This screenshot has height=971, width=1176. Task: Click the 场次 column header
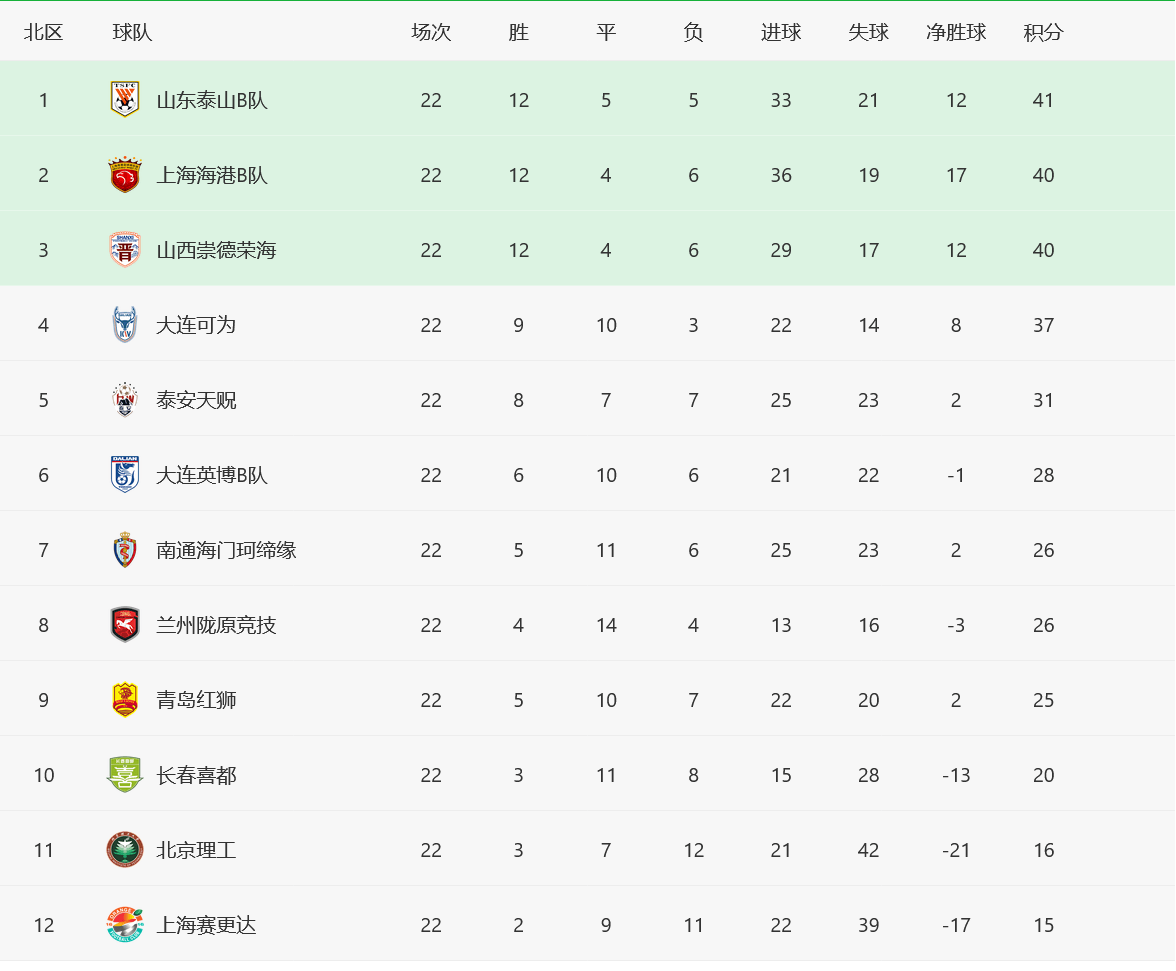(430, 32)
